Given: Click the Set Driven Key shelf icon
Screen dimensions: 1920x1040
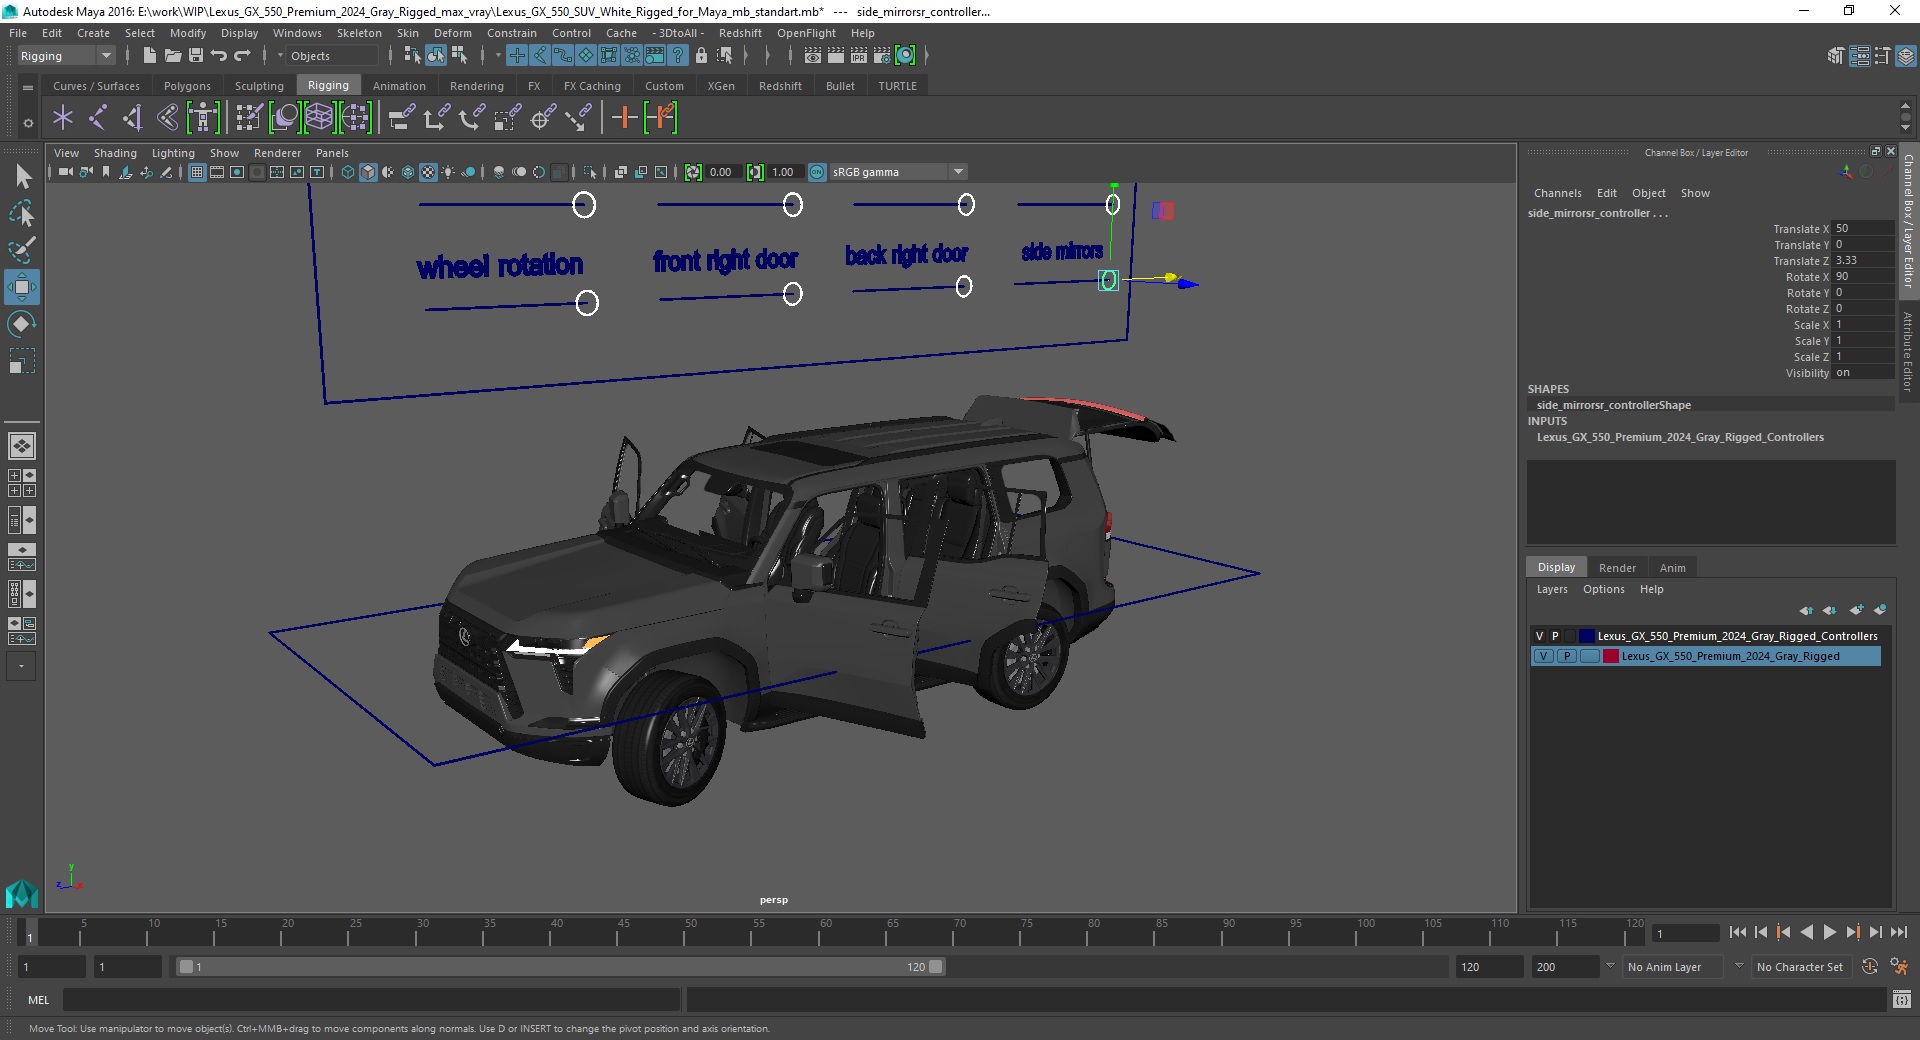Looking at the screenshot, I should [661, 118].
